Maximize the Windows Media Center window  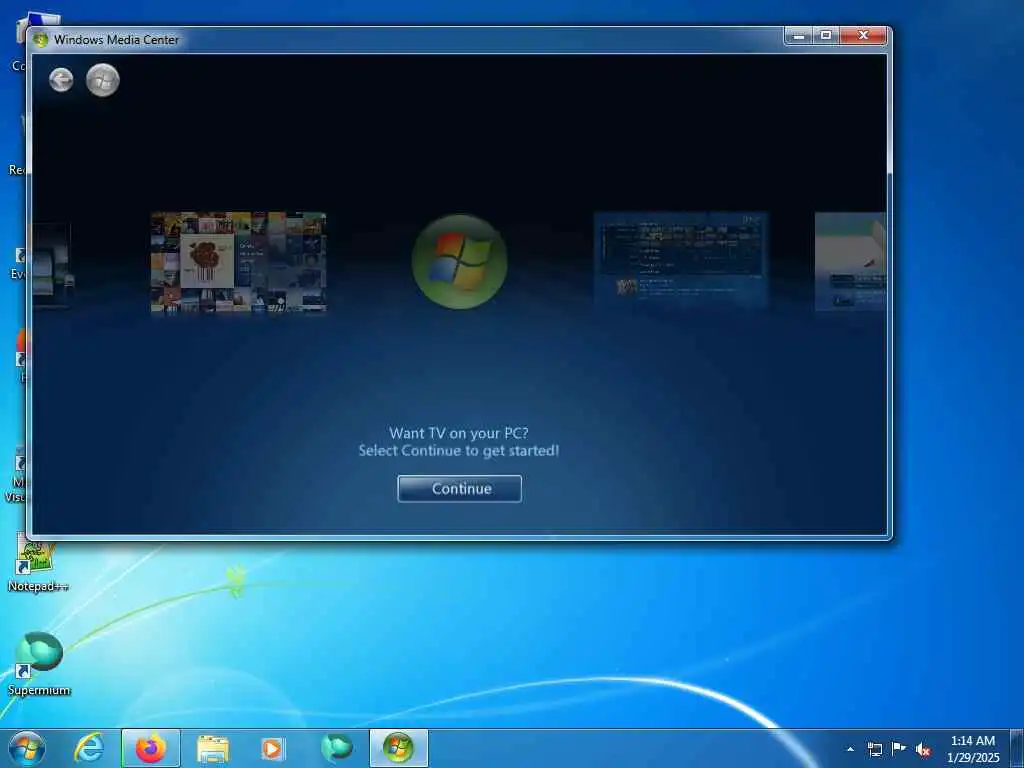[x=825, y=36]
